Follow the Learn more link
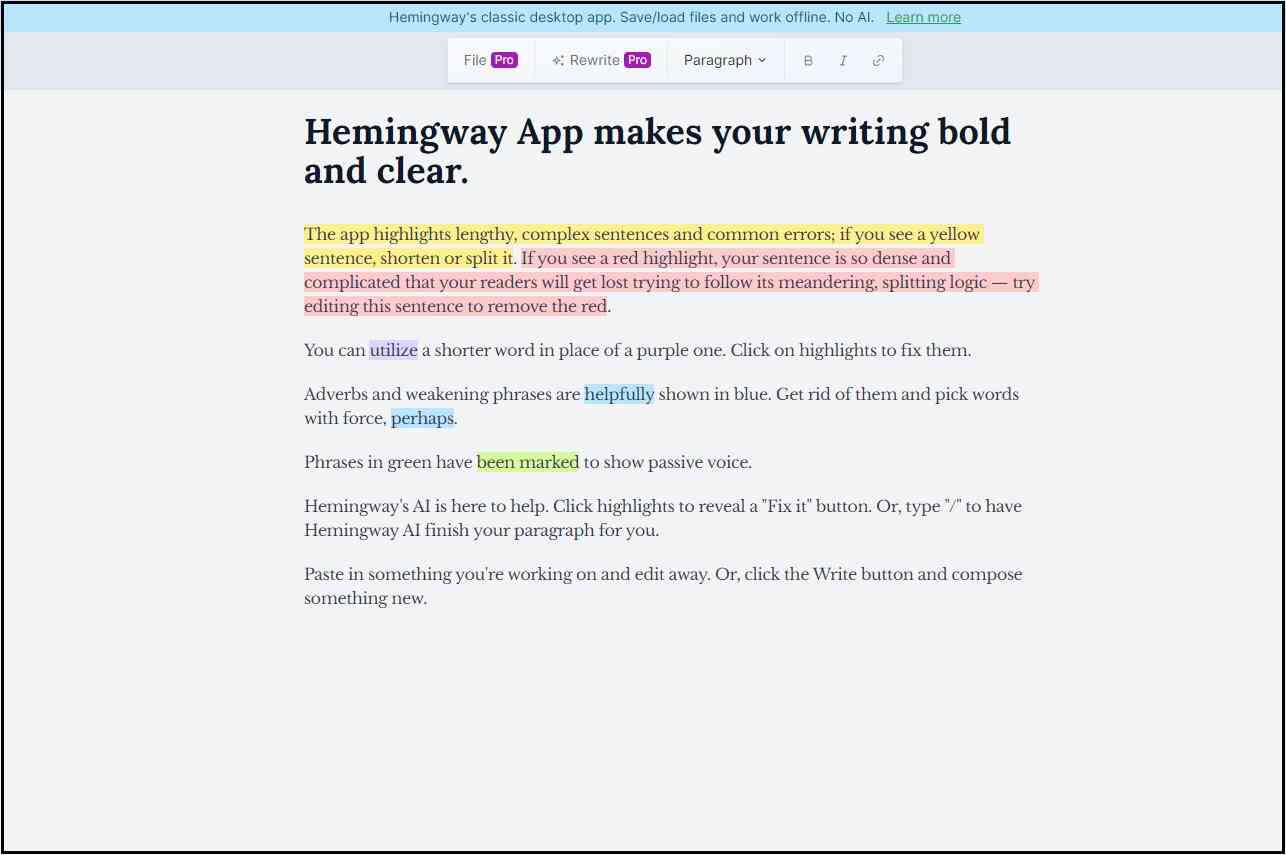 point(923,17)
